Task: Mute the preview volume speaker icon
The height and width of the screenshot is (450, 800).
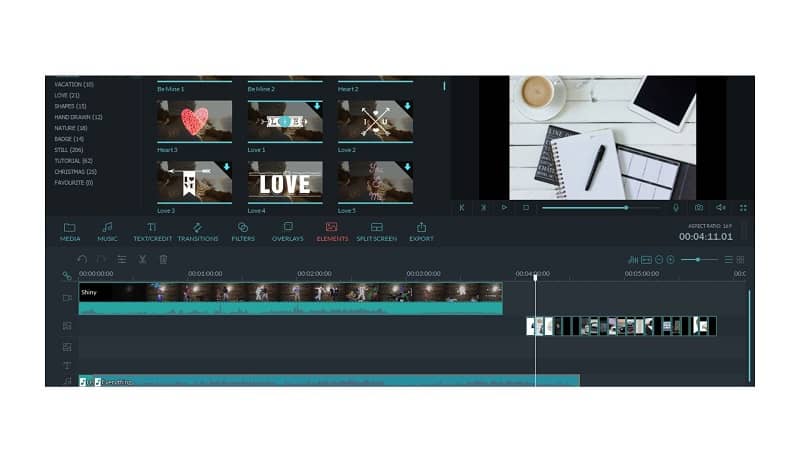Action: pyautogui.click(x=721, y=208)
